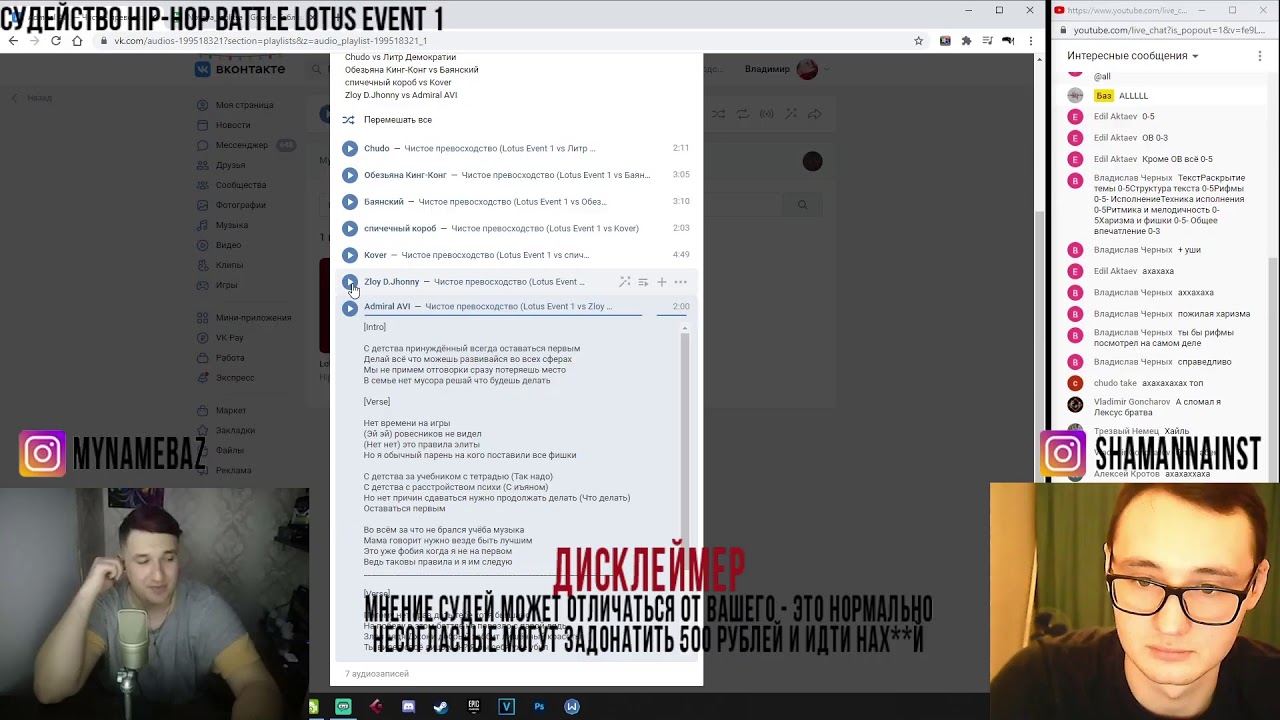The height and width of the screenshot is (720, 1280).
Task: Click the SHAMANNAINST Instagram logo
Action: pos(1063,454)
